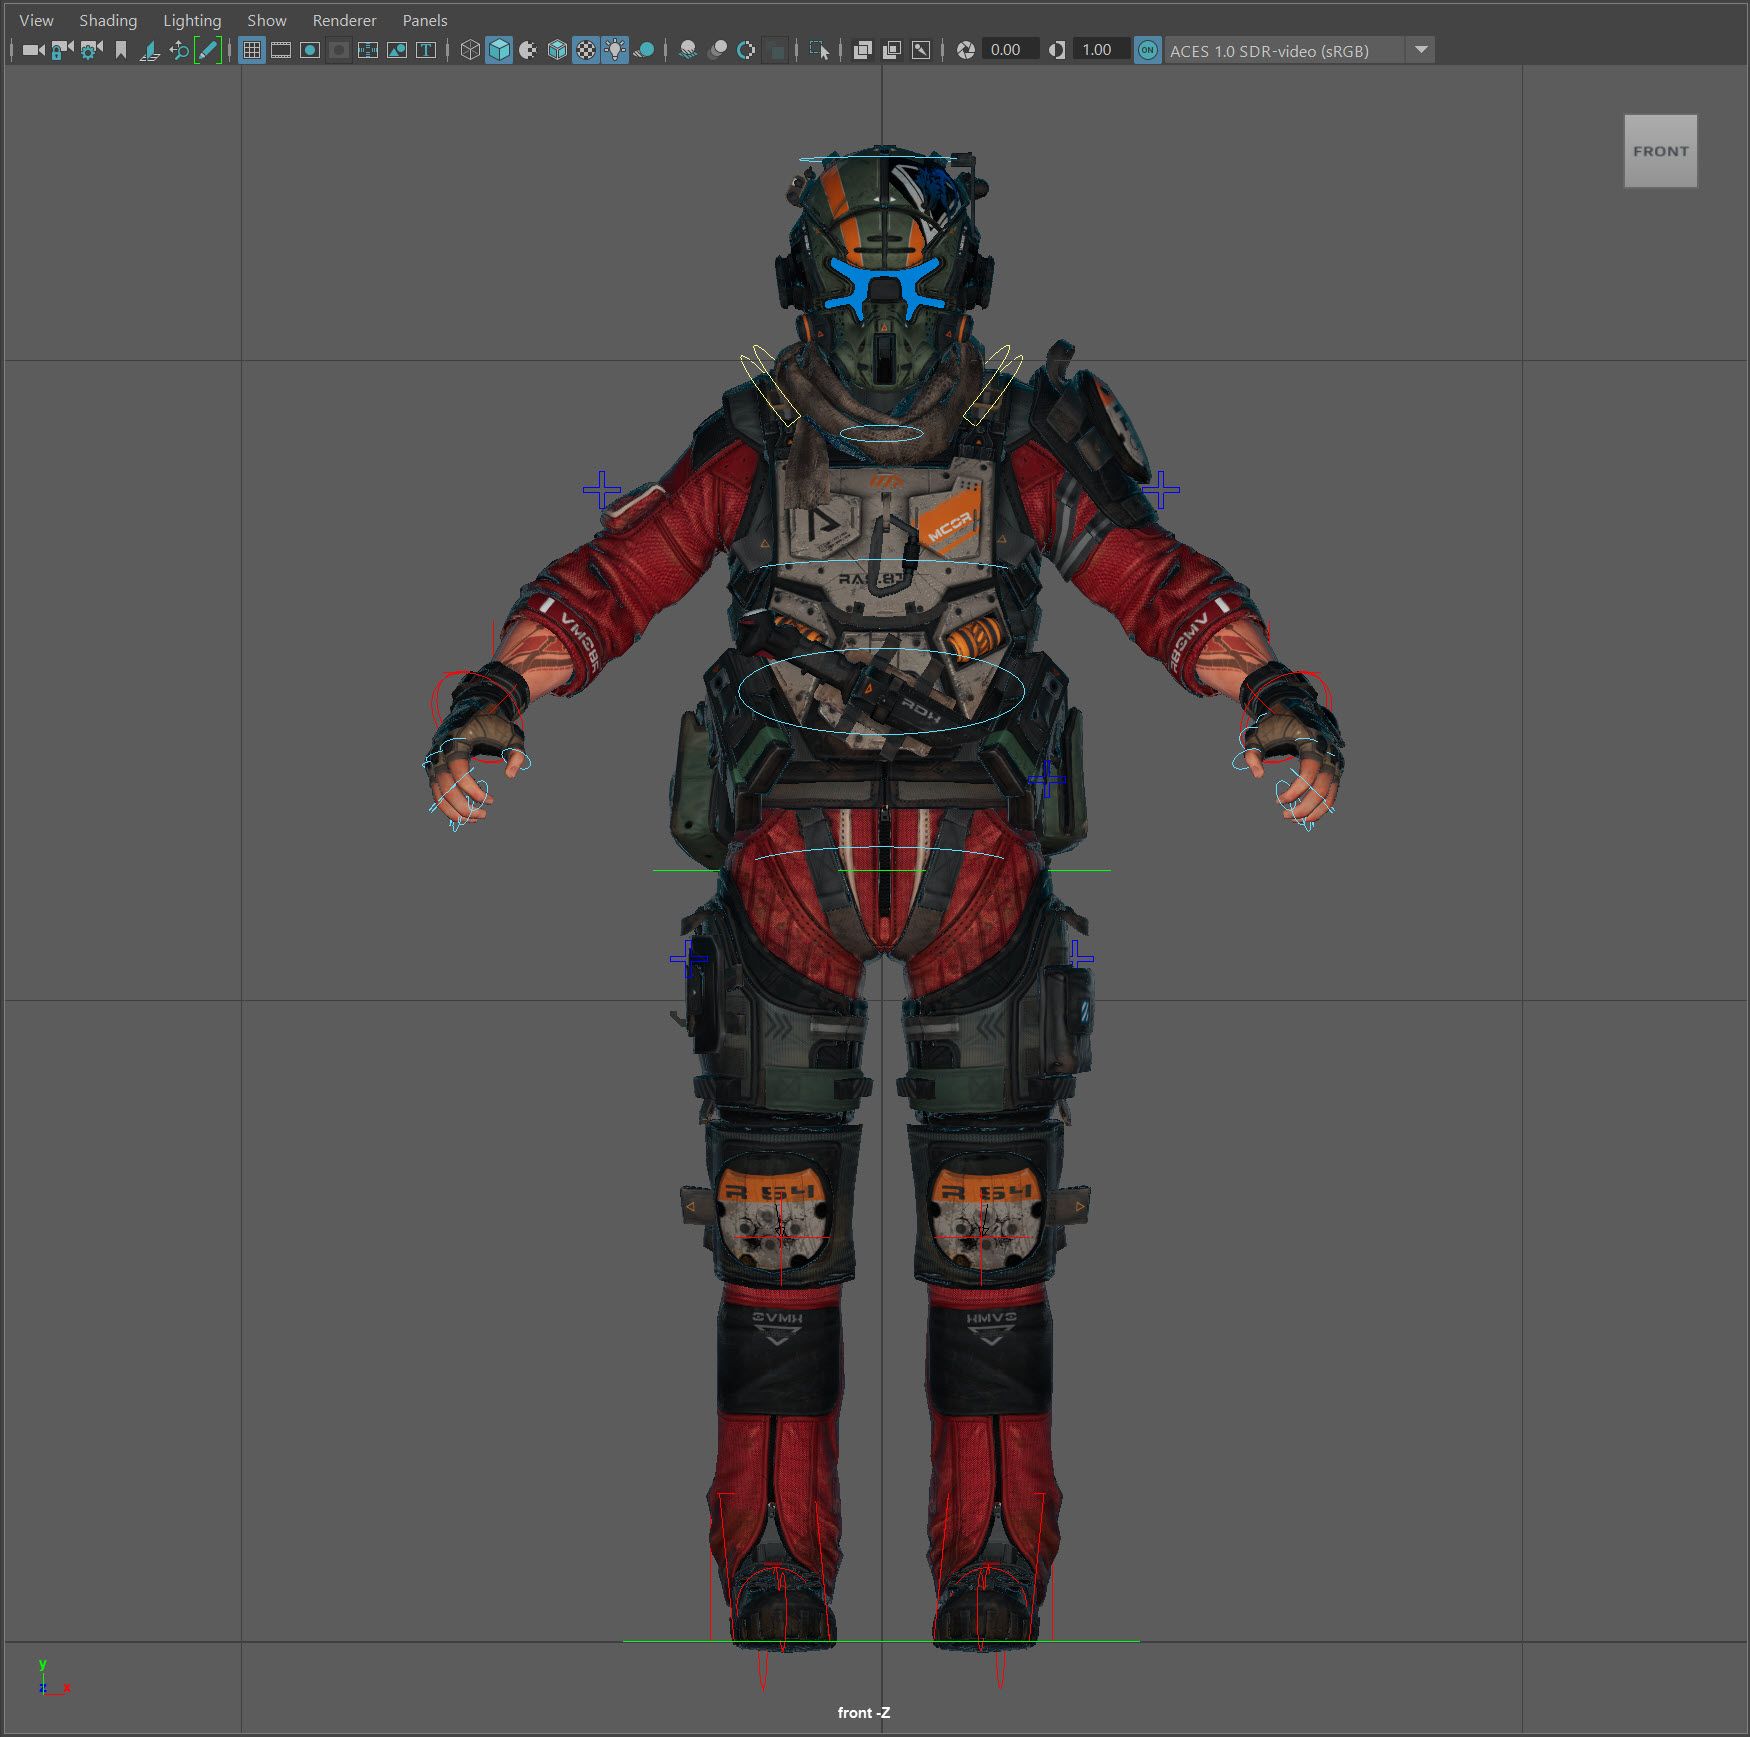Toggle Use All Lights bulb icon
The image size is (1750, 1737).
tap(615, 50)
